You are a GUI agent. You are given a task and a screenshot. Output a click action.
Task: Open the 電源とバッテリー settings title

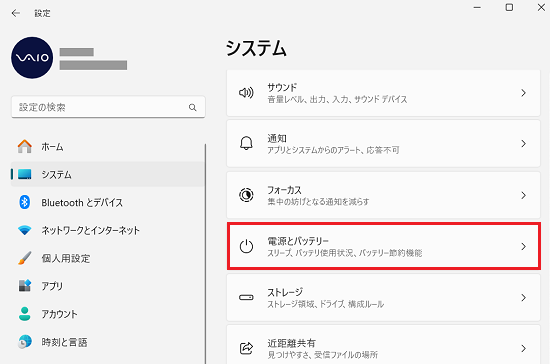pos(298,241)
